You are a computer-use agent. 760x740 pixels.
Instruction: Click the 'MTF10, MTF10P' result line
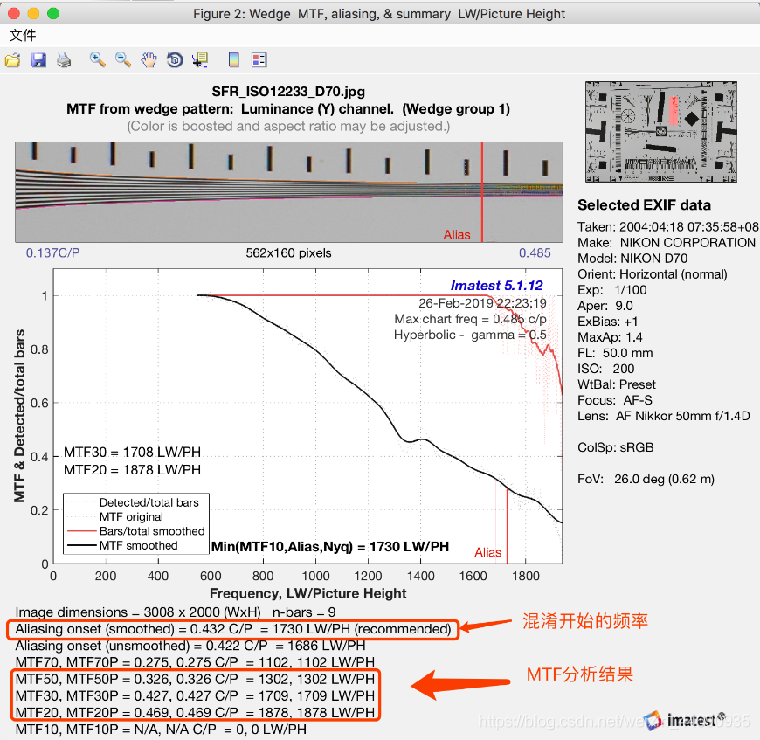click(x=161, y=729)
